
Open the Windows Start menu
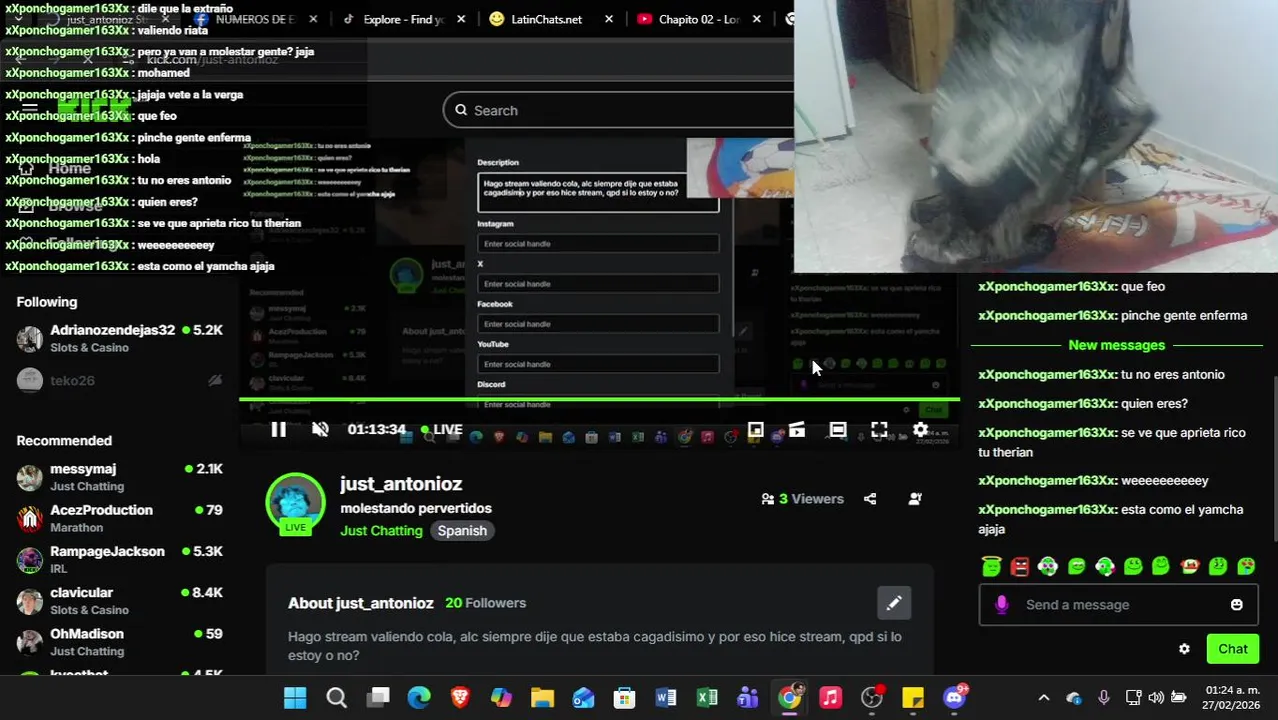click(x=295, y=698)
